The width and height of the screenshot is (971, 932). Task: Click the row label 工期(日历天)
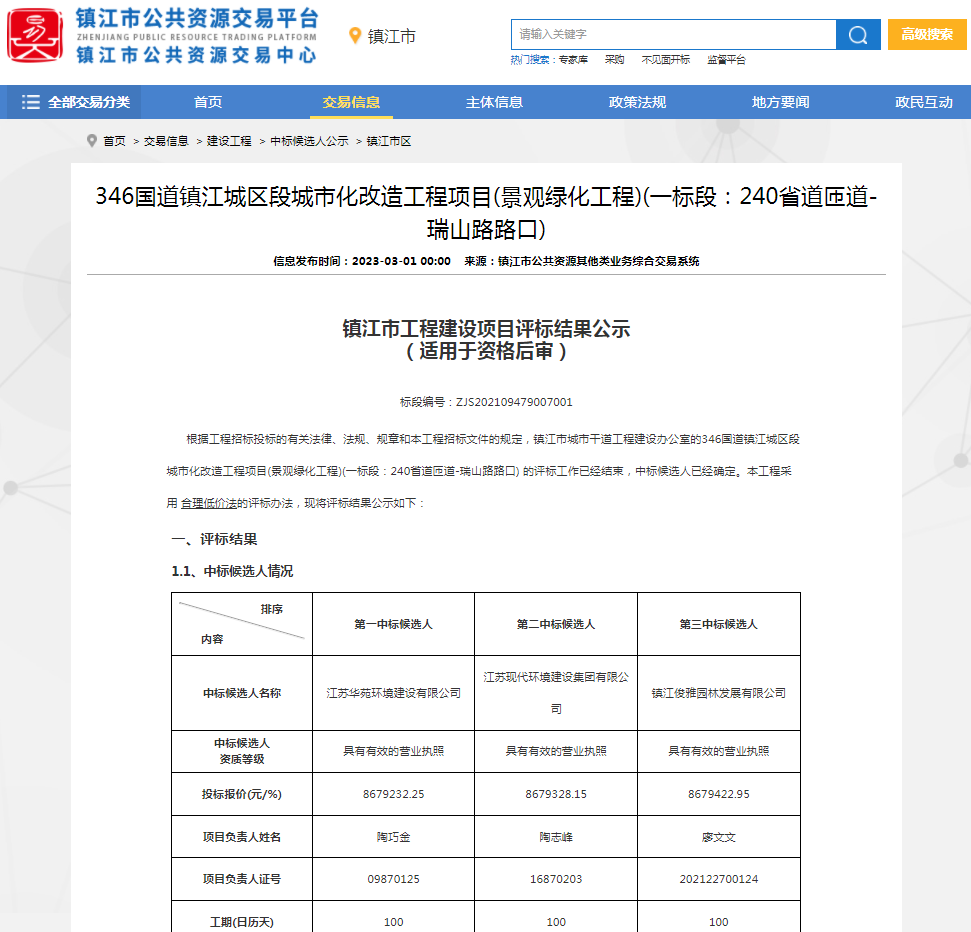(x=242, y=922)
